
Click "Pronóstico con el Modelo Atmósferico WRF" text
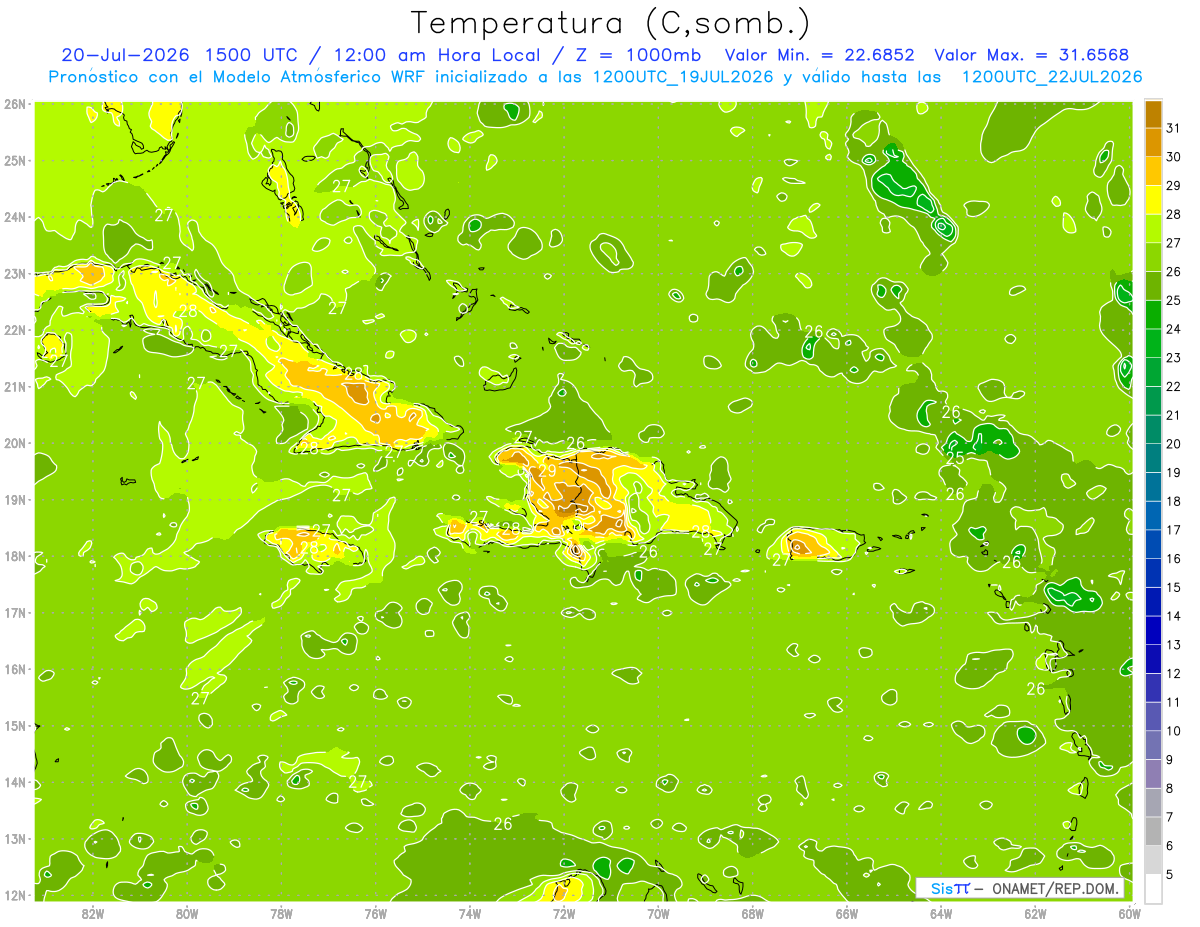[x=238, y=77]
